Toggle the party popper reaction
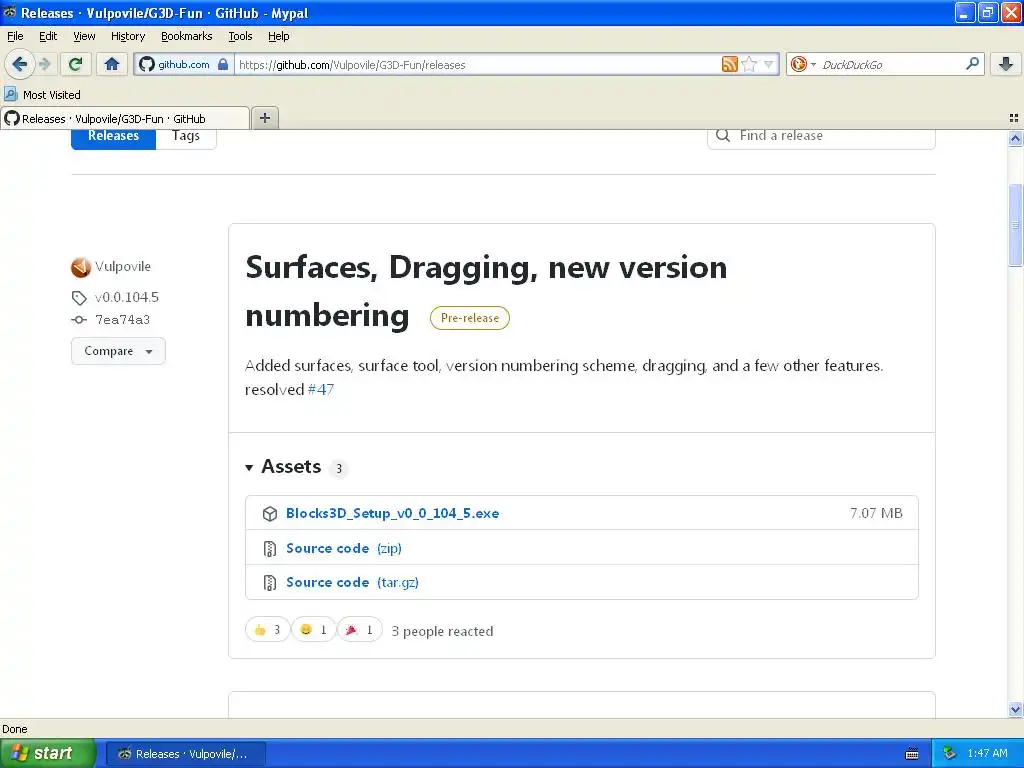Viewport: 1024px width, 768px height. click(x=359, y=630)
